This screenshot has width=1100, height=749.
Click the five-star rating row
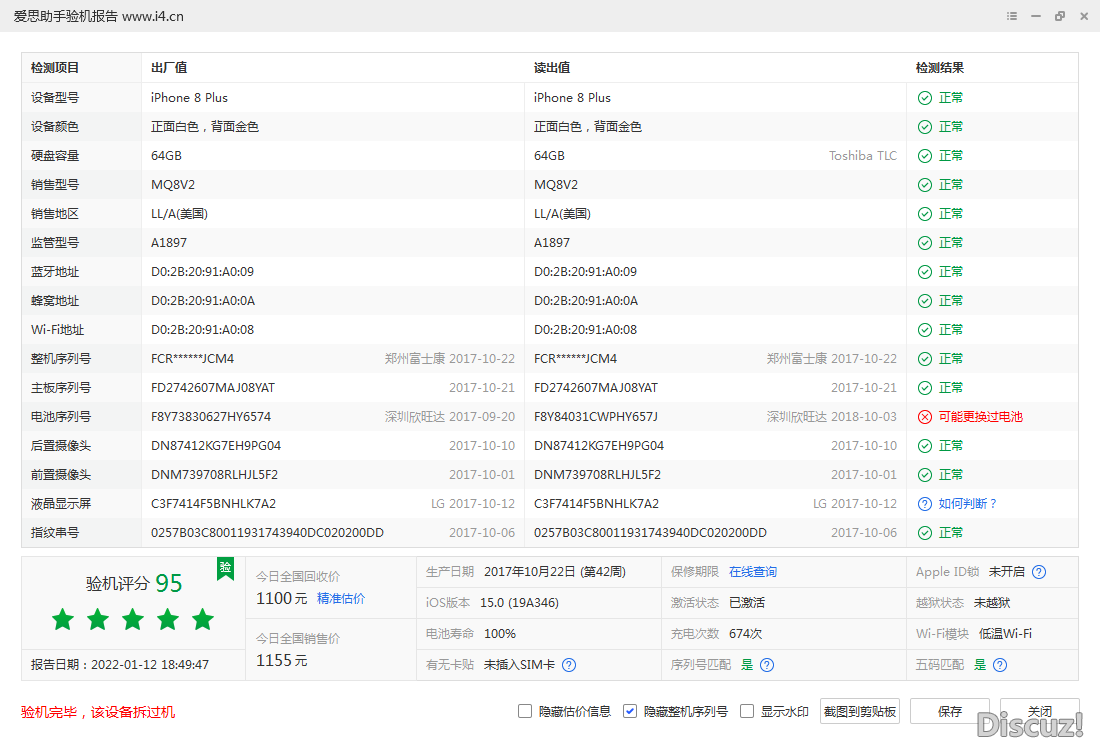coord(133,620)
